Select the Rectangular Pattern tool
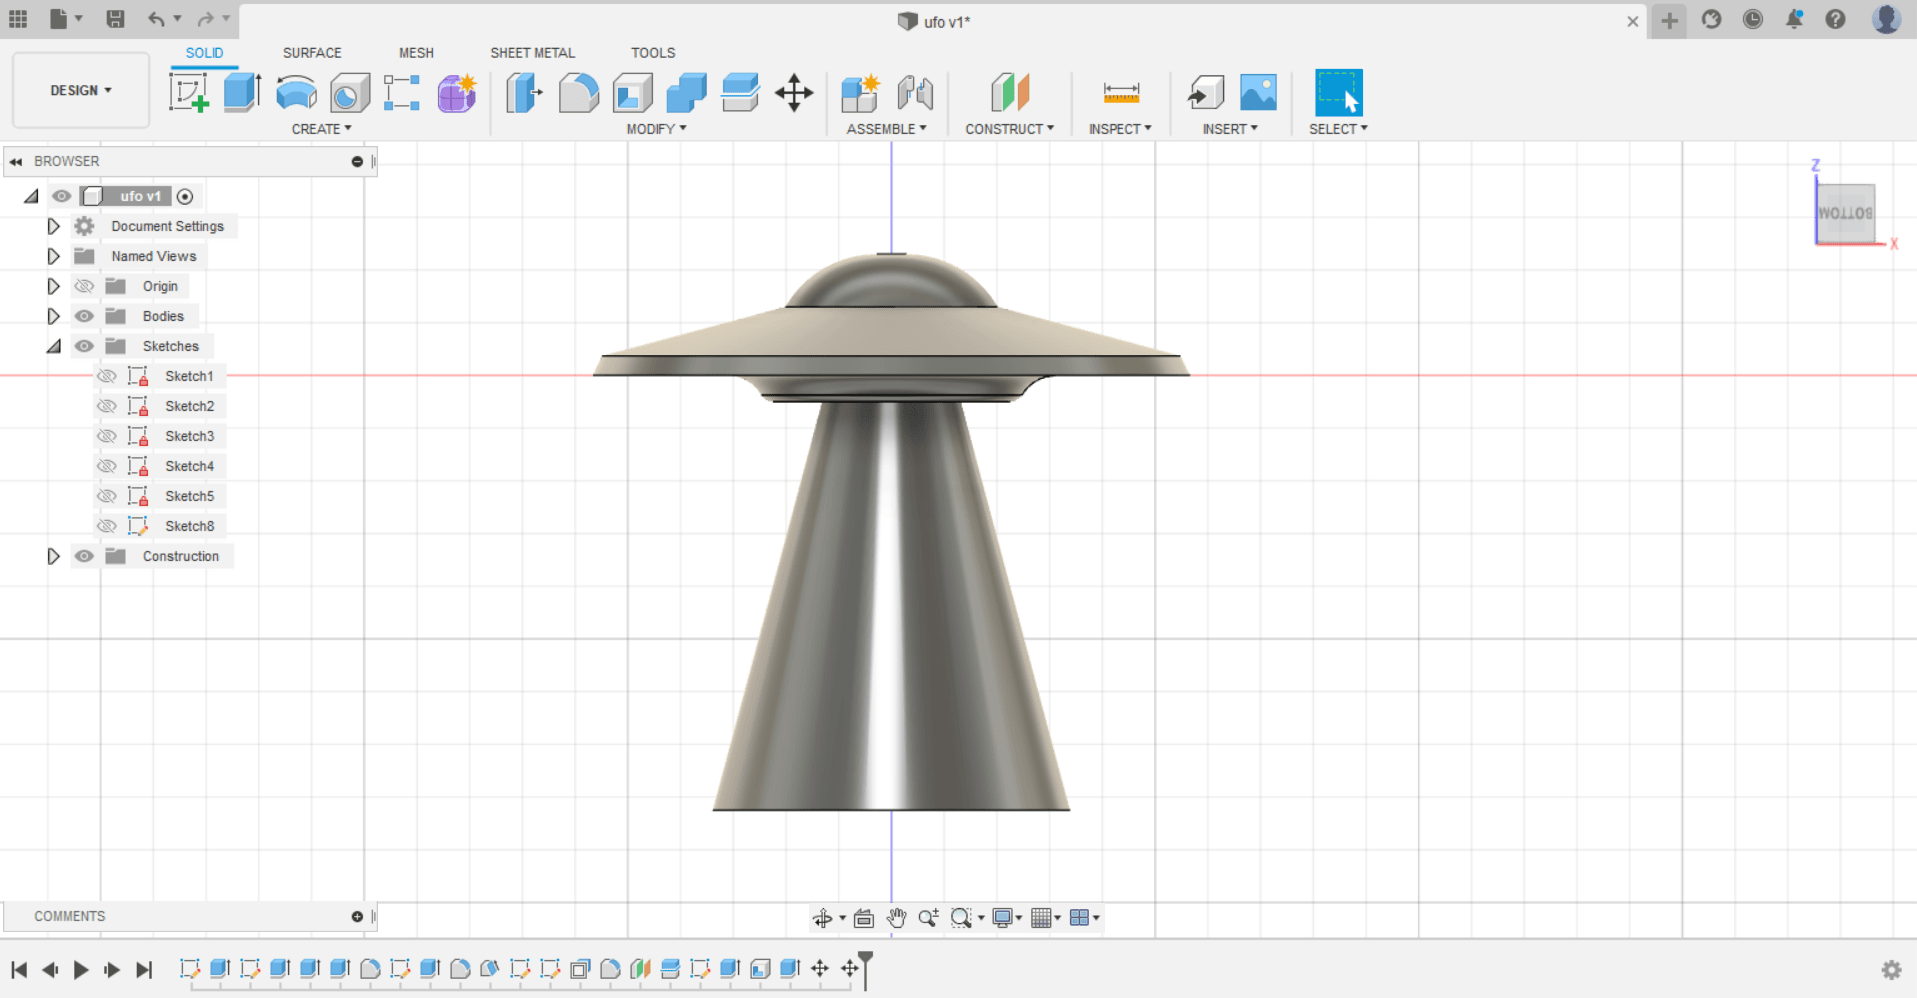This screenshot has width=1917, height=998. click(x=402, y=93)
